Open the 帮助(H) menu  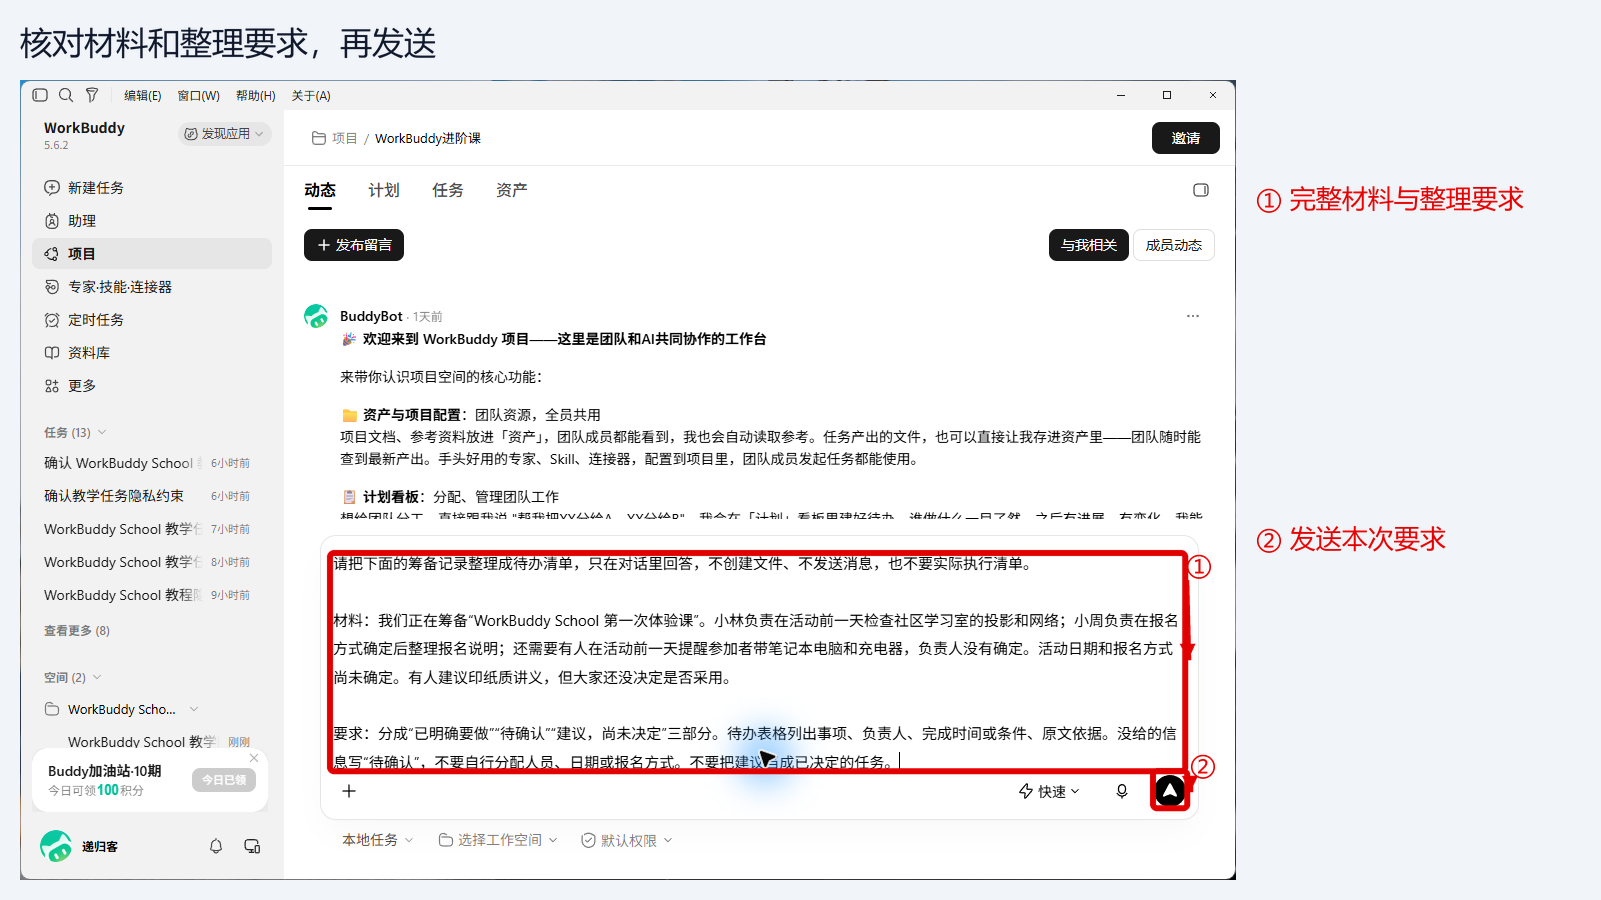[x=256, y=96]
